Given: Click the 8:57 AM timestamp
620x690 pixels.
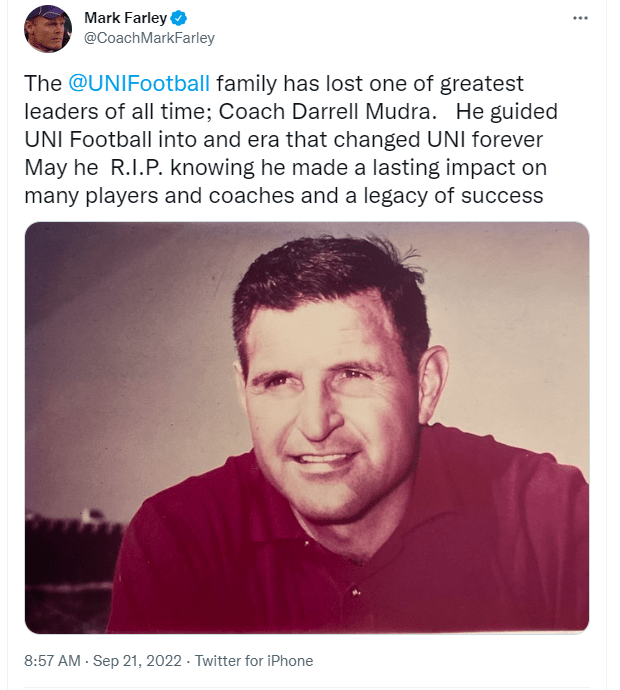Looking at the screenshot, I should (55, 661).
